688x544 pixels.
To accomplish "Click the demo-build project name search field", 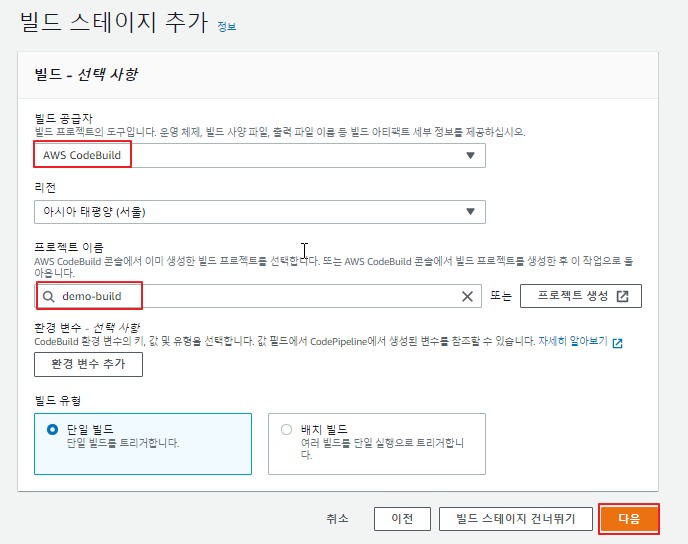I will [258, 296].
